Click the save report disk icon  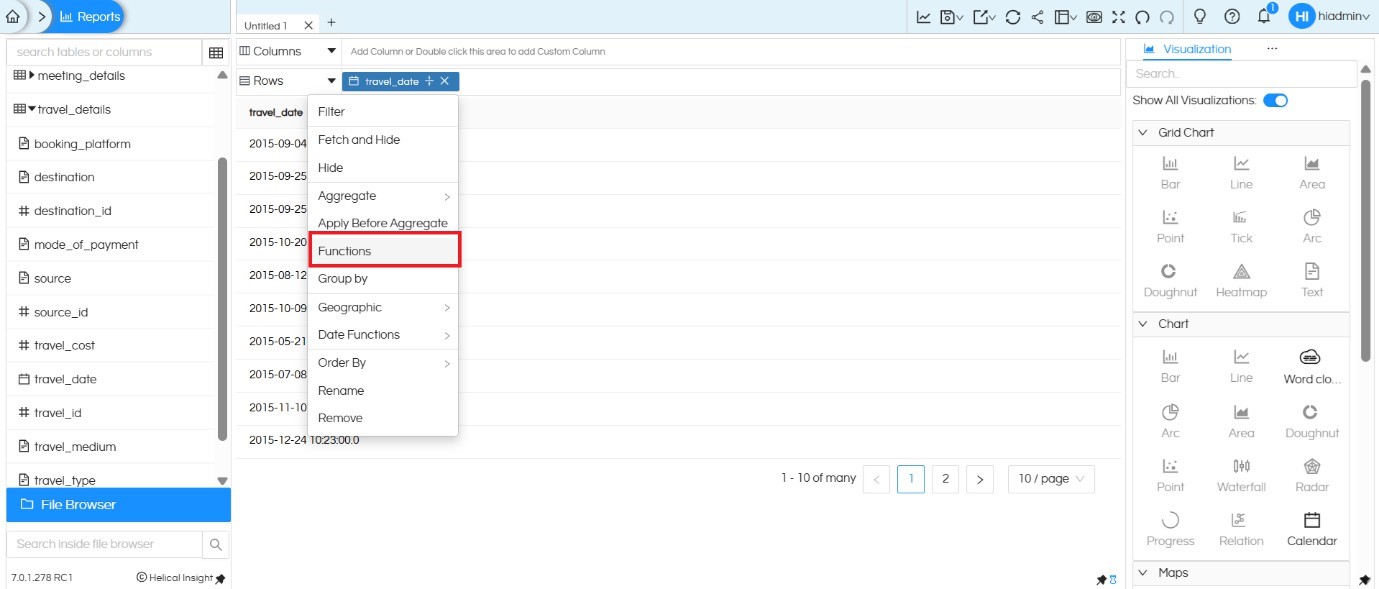point(948,17)
